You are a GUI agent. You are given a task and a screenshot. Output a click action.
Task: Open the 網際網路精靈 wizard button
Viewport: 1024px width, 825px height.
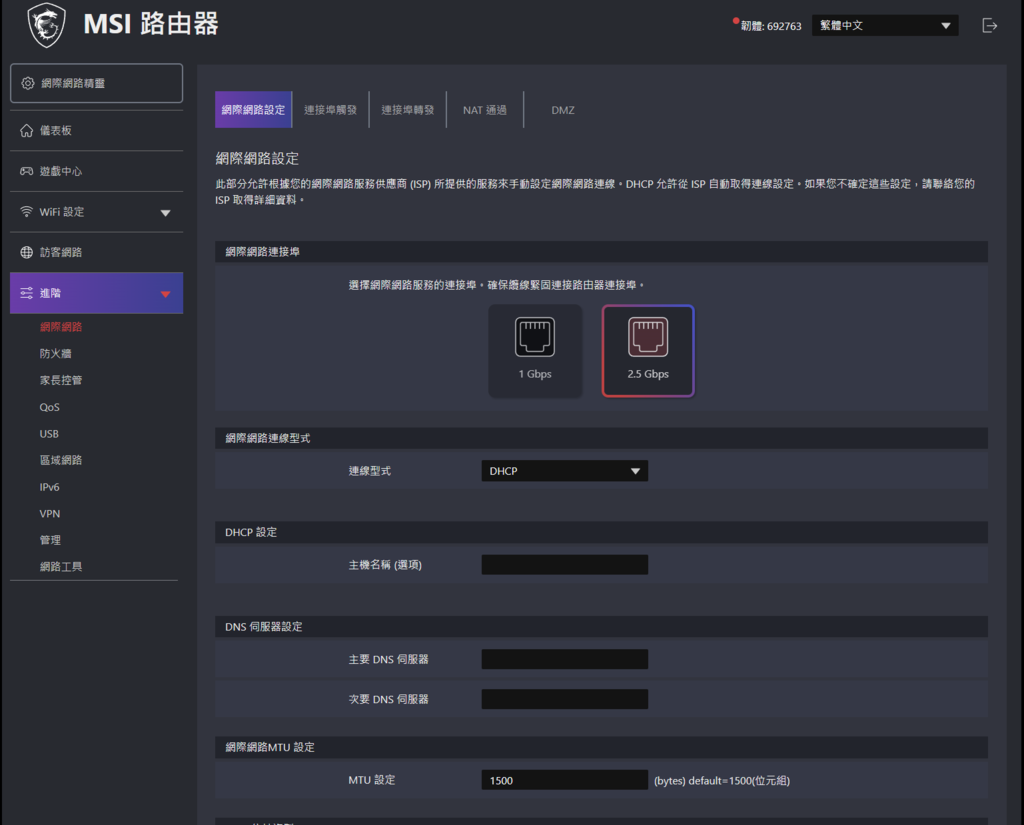[x=97, y=83]
